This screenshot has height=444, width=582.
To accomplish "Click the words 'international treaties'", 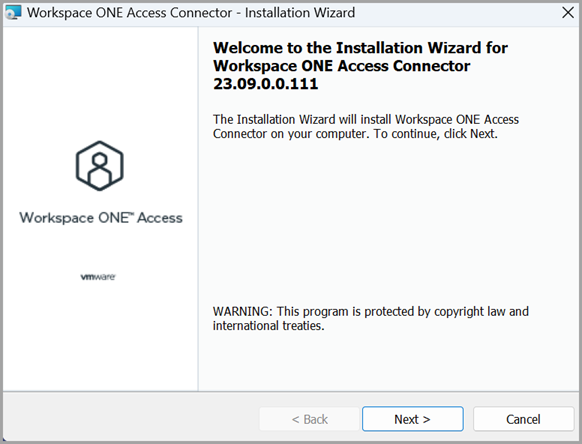I will [x=268, y=326].
